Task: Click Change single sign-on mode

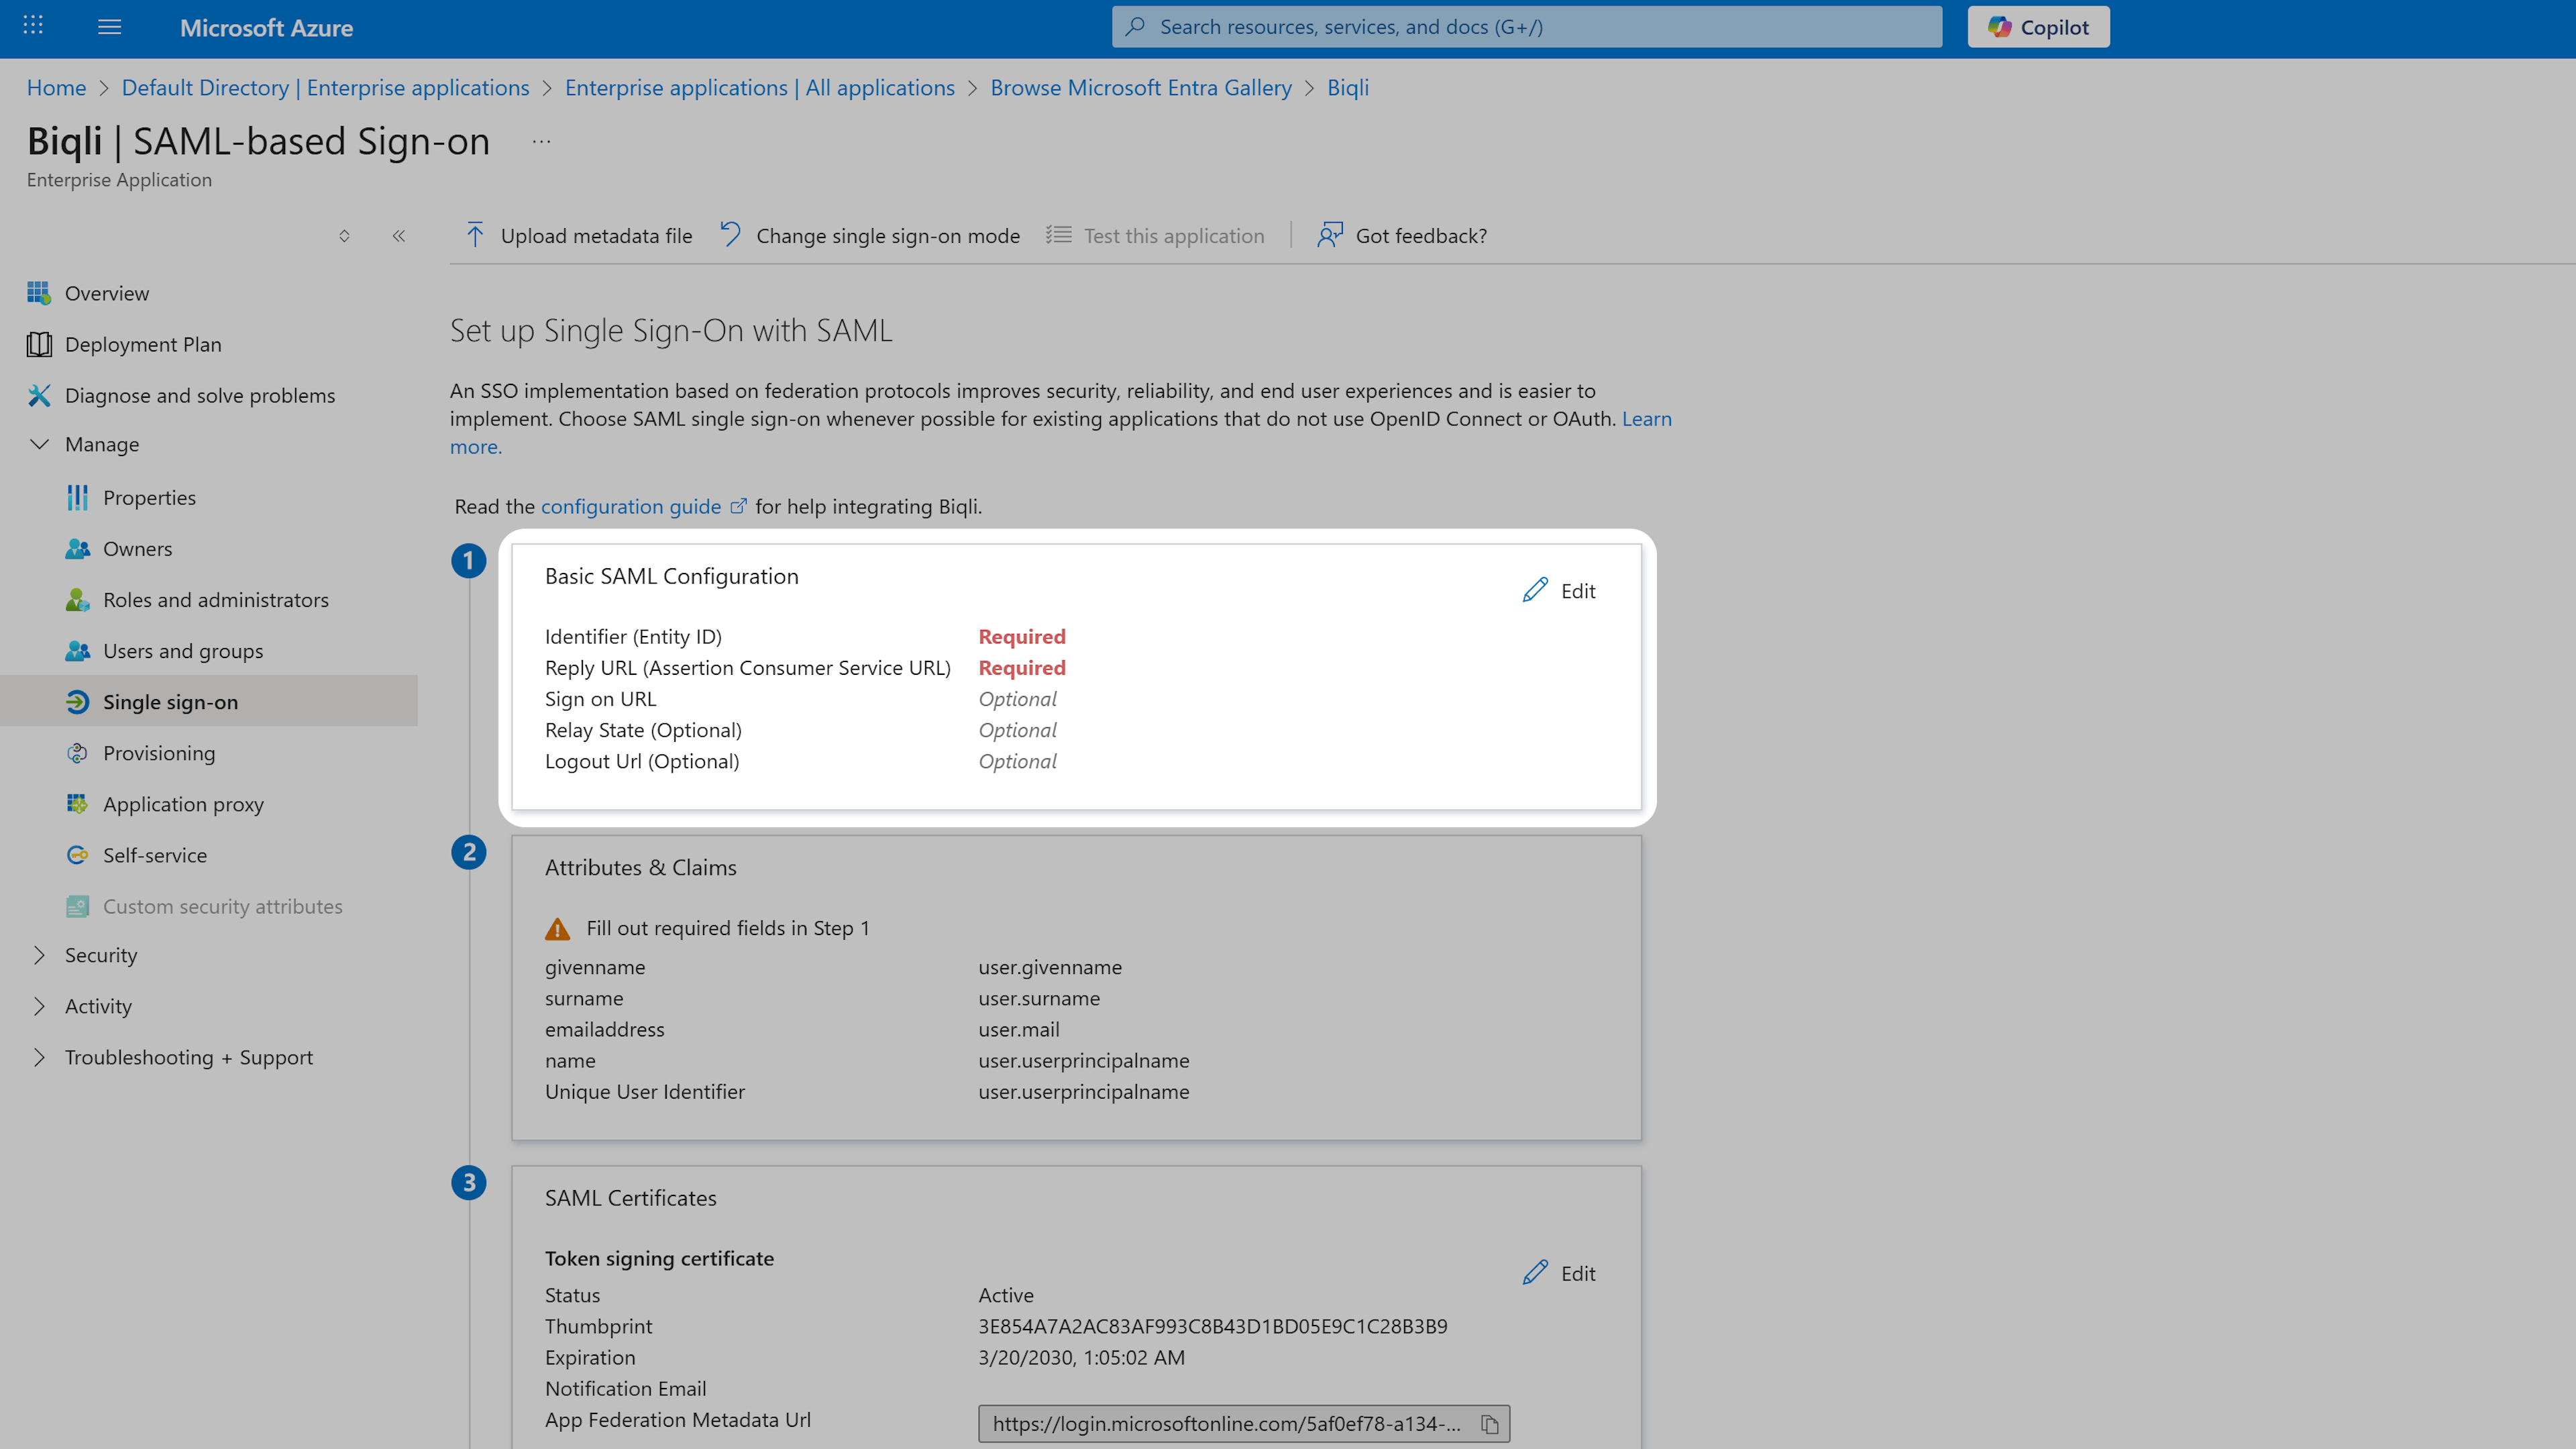Action: pos(870,235)
